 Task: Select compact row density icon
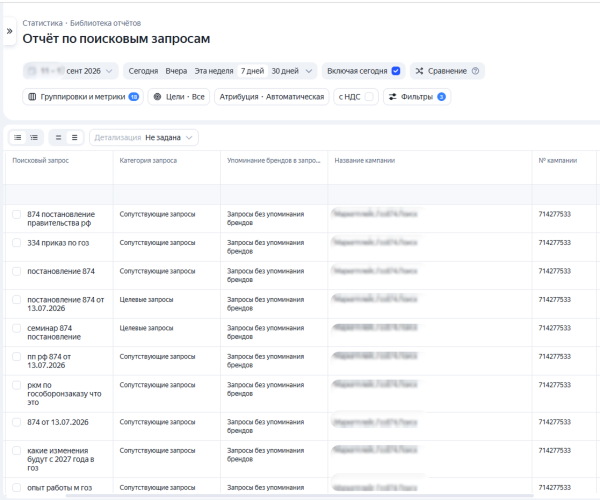59,137
